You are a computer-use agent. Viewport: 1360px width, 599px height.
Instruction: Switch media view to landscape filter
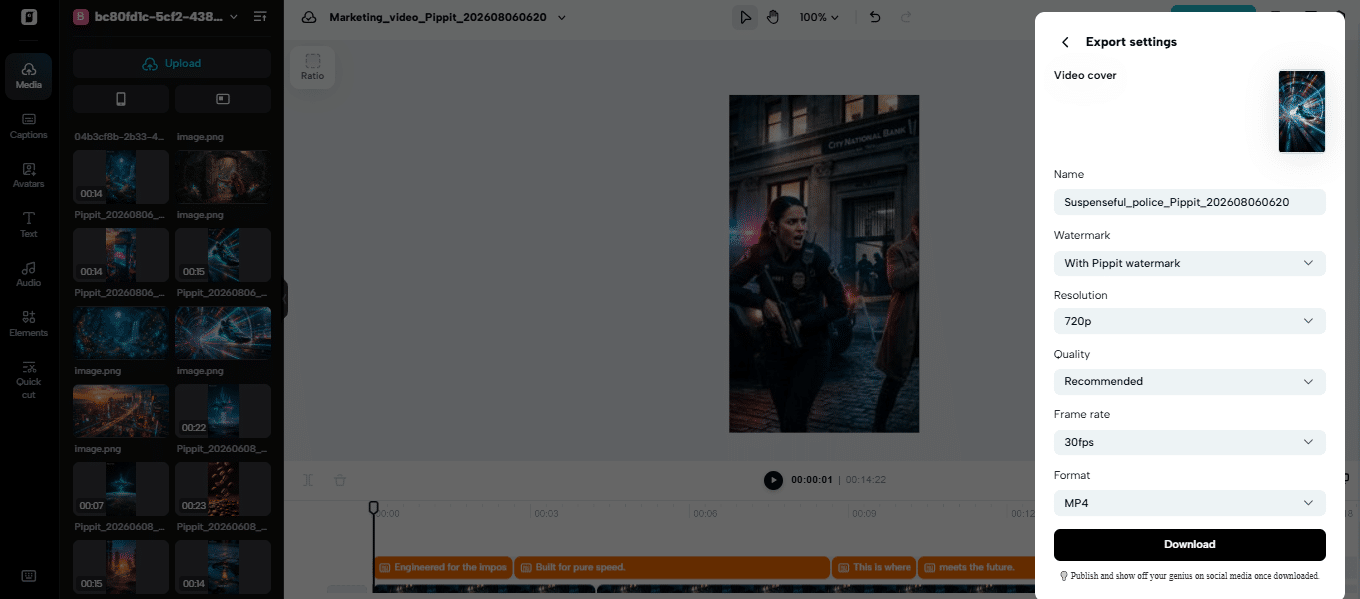tap(223, 99)
